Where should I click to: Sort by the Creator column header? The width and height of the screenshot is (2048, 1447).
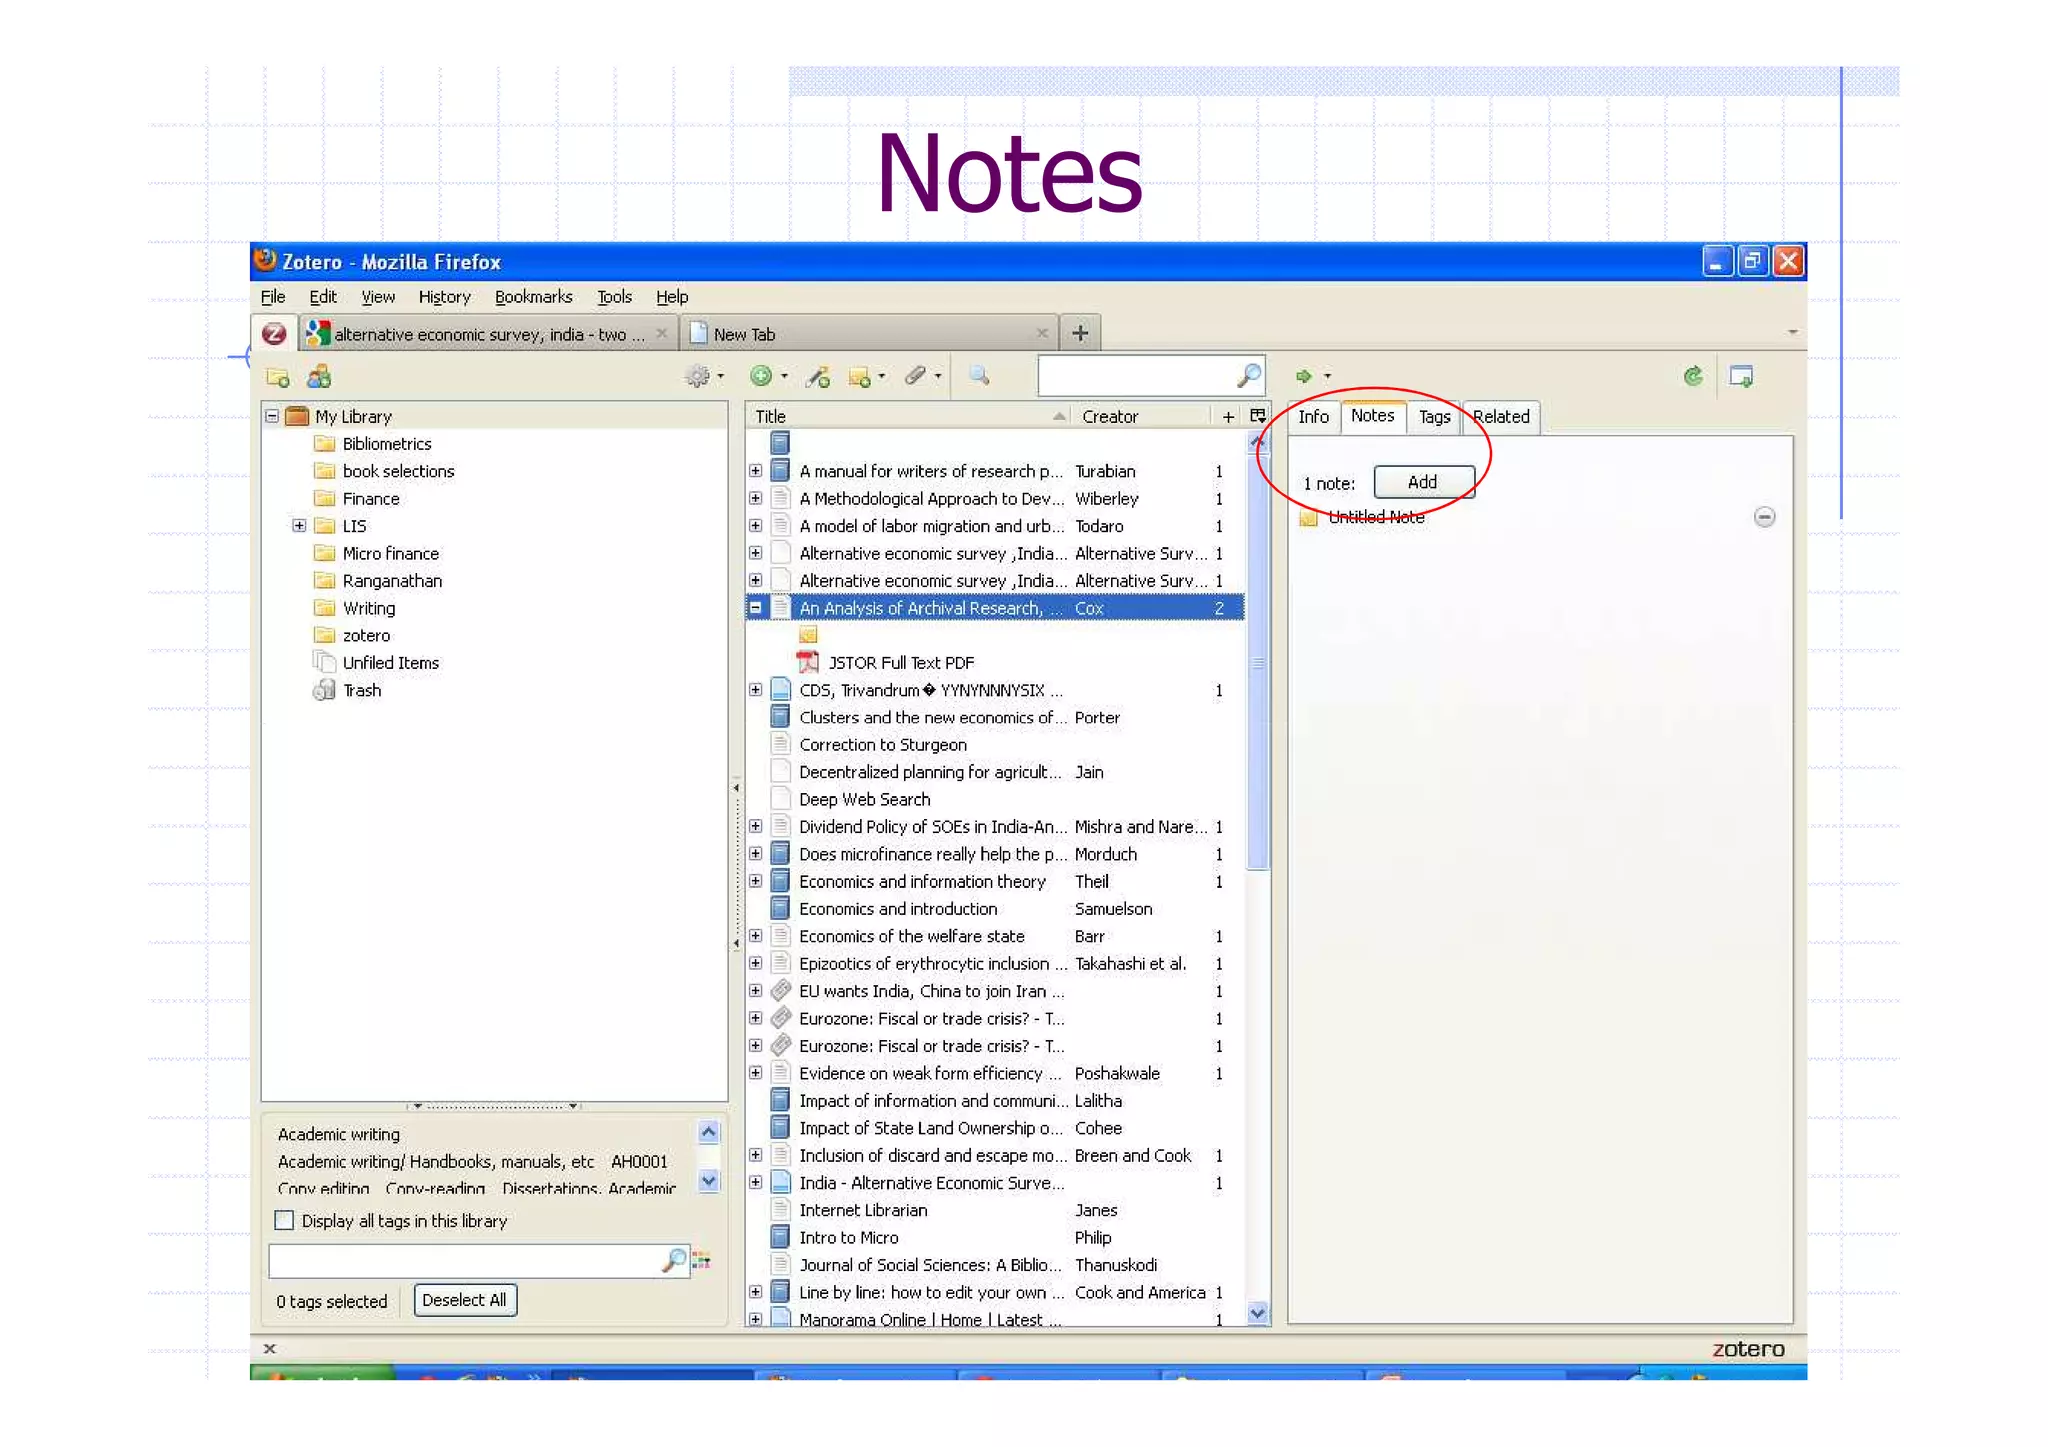click(x=1142, y=416)
